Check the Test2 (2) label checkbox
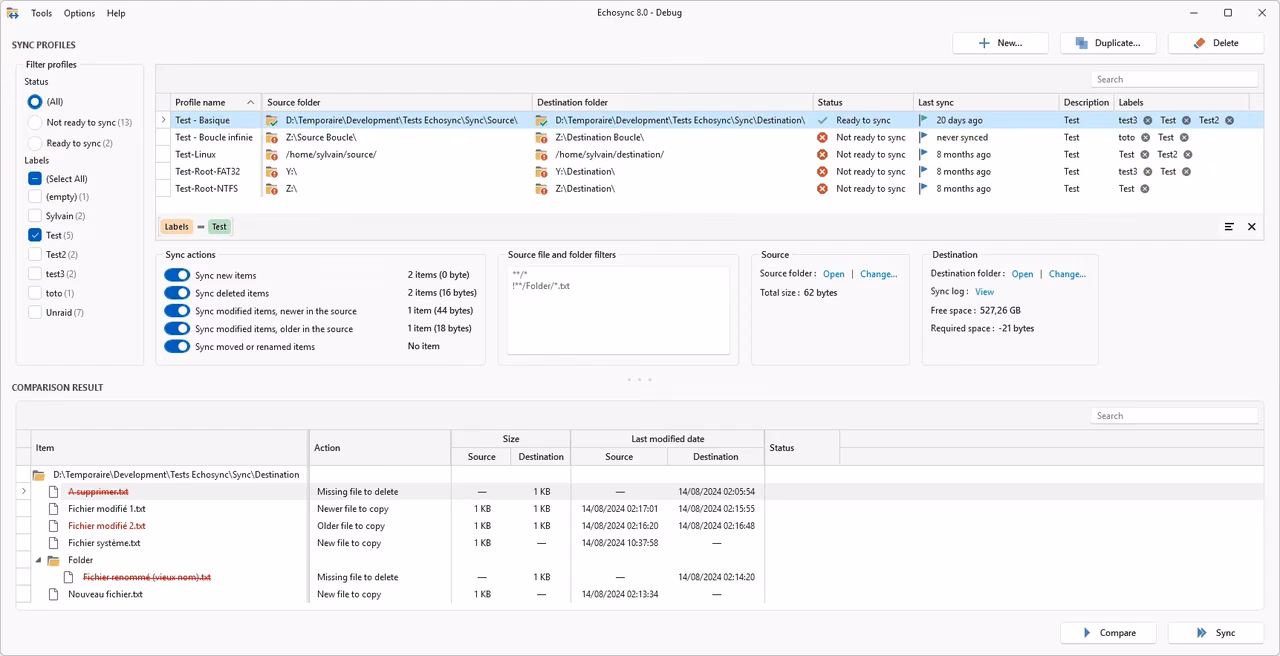Screen dimensions: 1280x656 (x=35, y=255)
